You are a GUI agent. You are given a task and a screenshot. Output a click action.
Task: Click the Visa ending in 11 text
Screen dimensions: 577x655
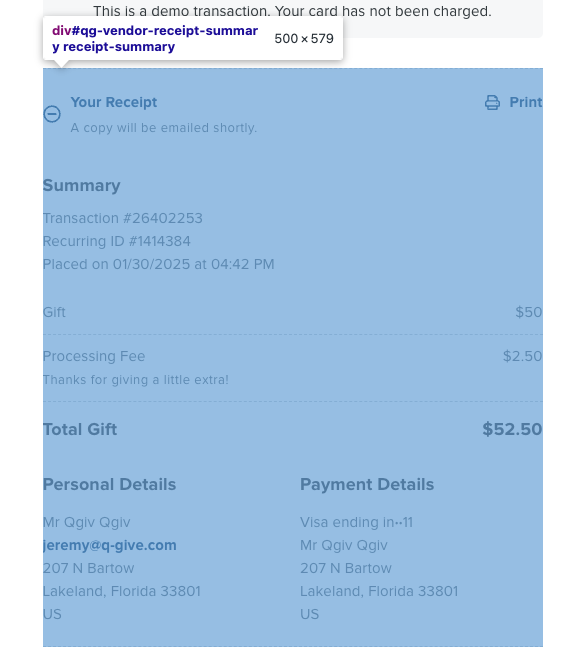pos(356,522)
